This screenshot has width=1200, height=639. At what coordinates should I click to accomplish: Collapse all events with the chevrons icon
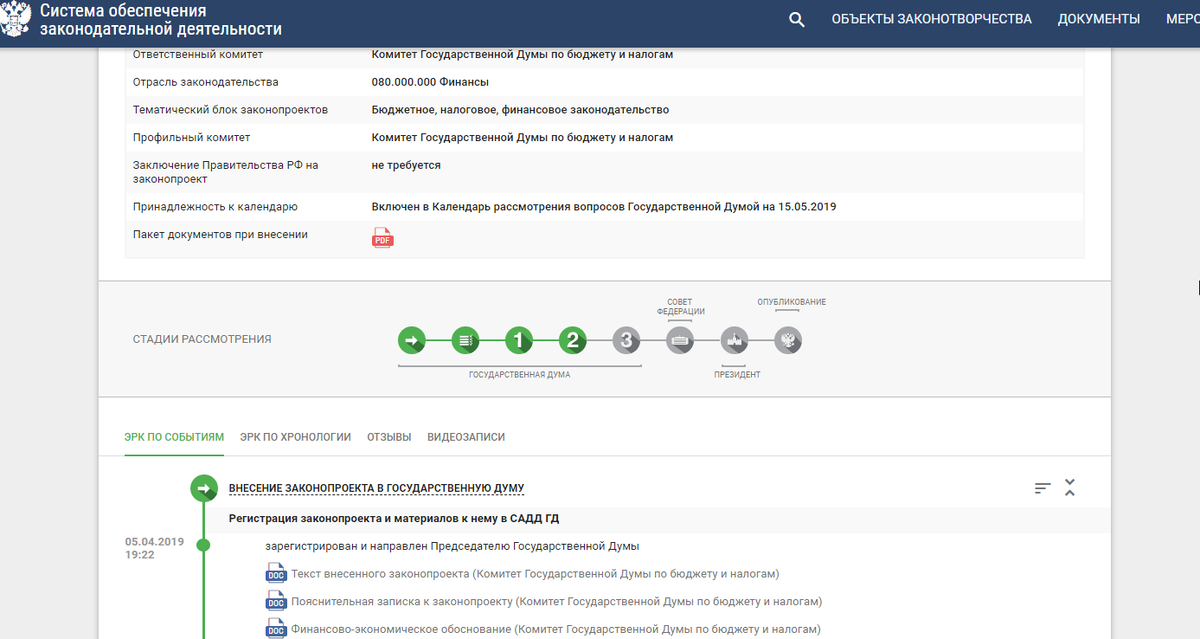coord(1070,488)
